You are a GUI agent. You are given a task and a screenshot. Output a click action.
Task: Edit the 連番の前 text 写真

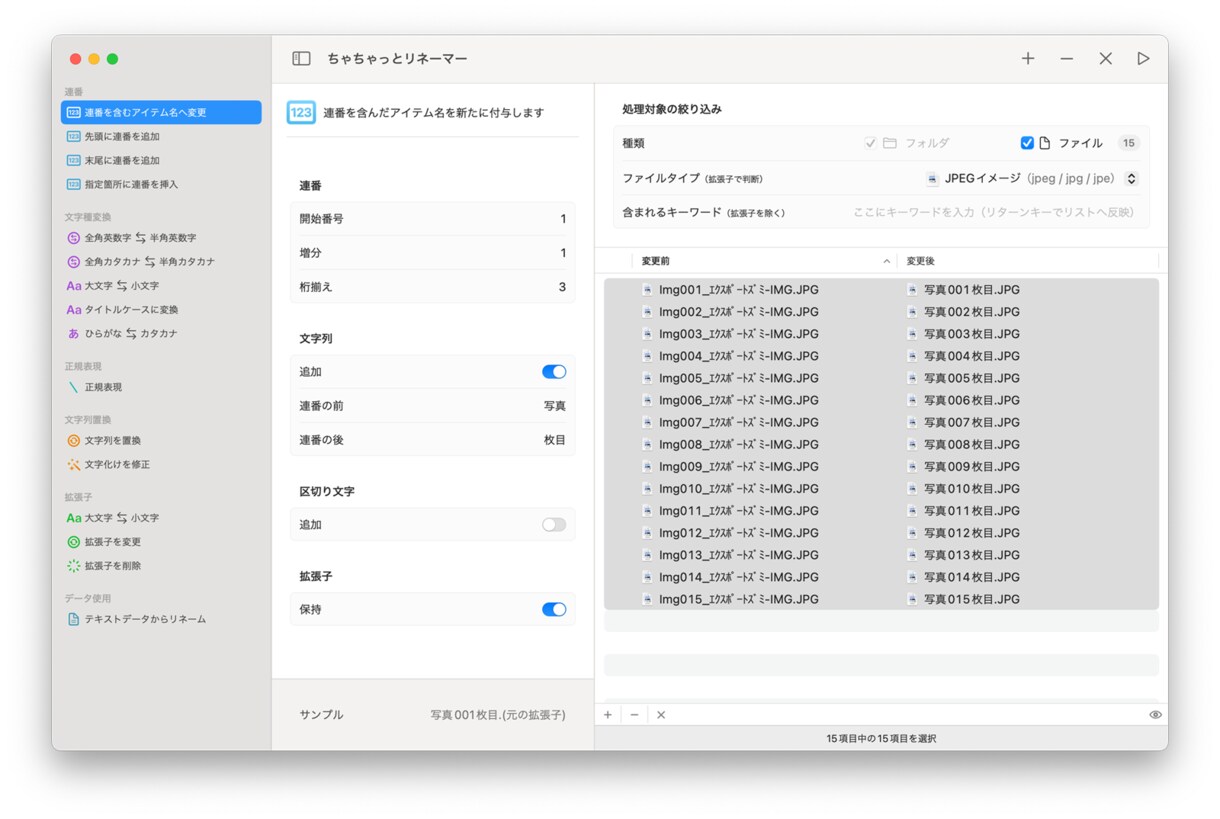(555, 406)
